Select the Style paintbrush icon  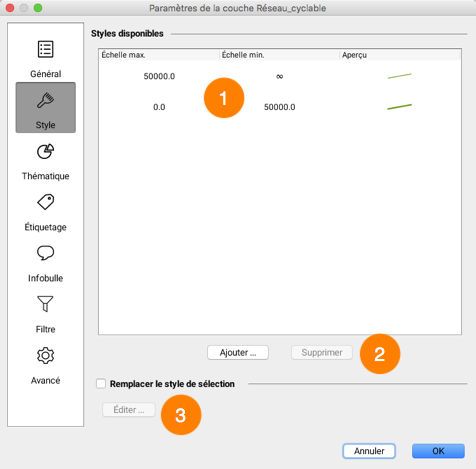tap(45, 100)
